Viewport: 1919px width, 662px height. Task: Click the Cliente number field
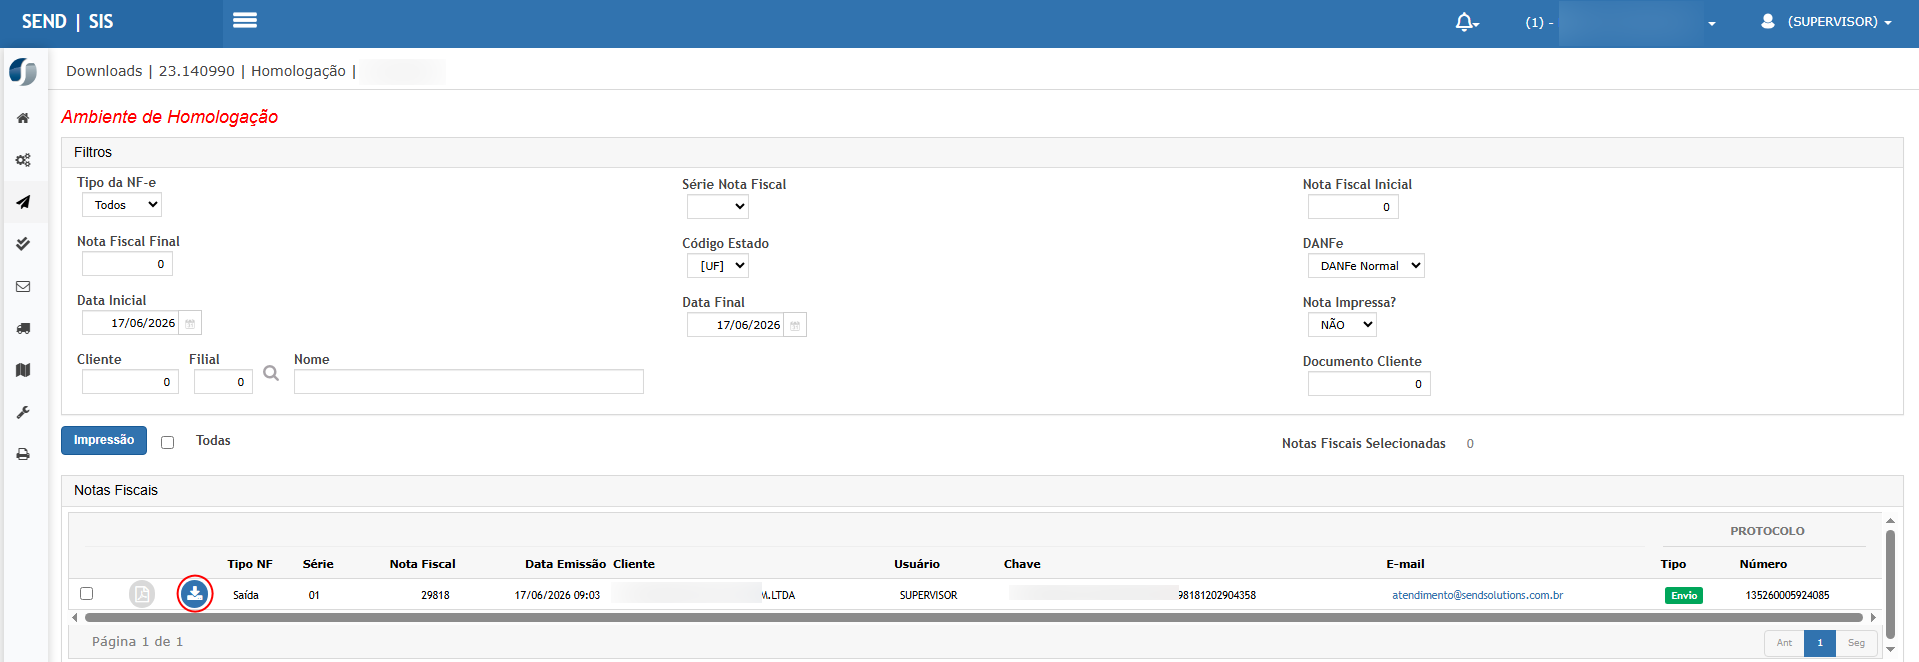(130, 382)
